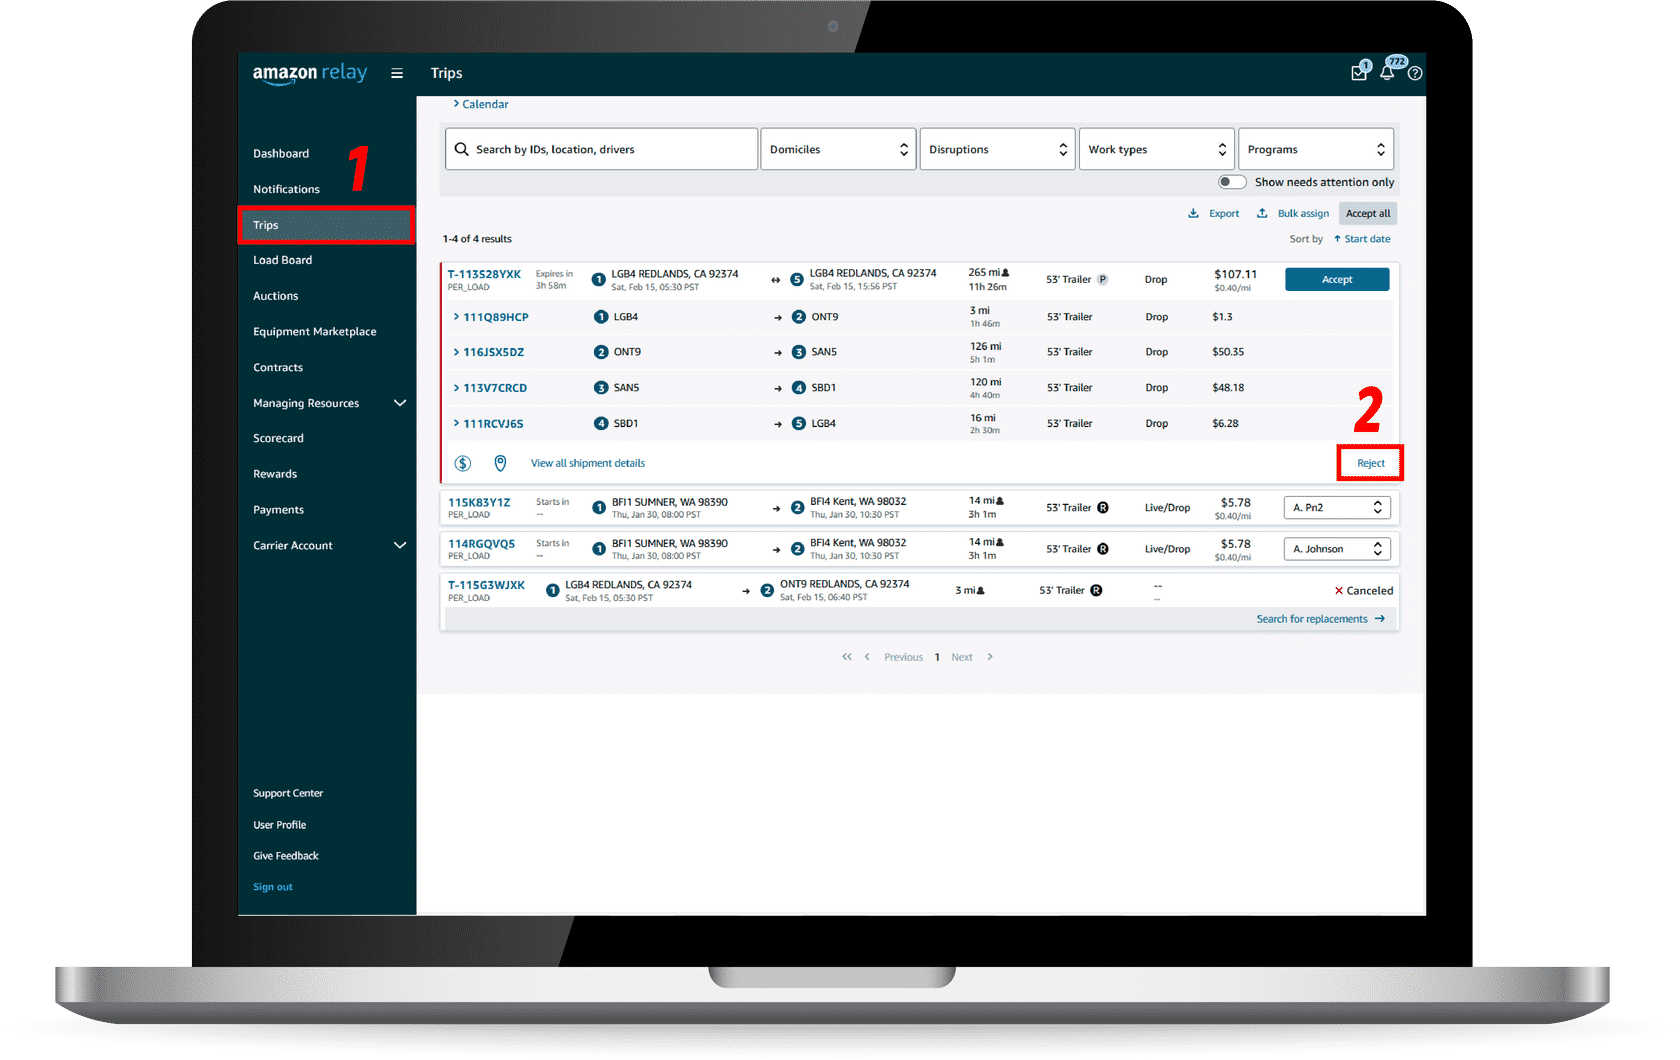Click the Bulk assign upload icon
The height and width of the screenshot is (1060, 1680).
[1262, 213]
